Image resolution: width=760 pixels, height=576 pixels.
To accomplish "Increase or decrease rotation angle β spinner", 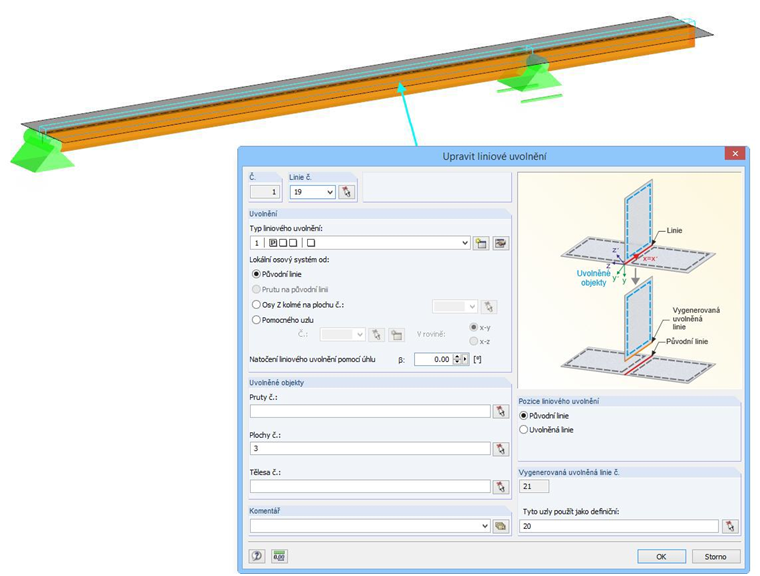I will point(457,359).
